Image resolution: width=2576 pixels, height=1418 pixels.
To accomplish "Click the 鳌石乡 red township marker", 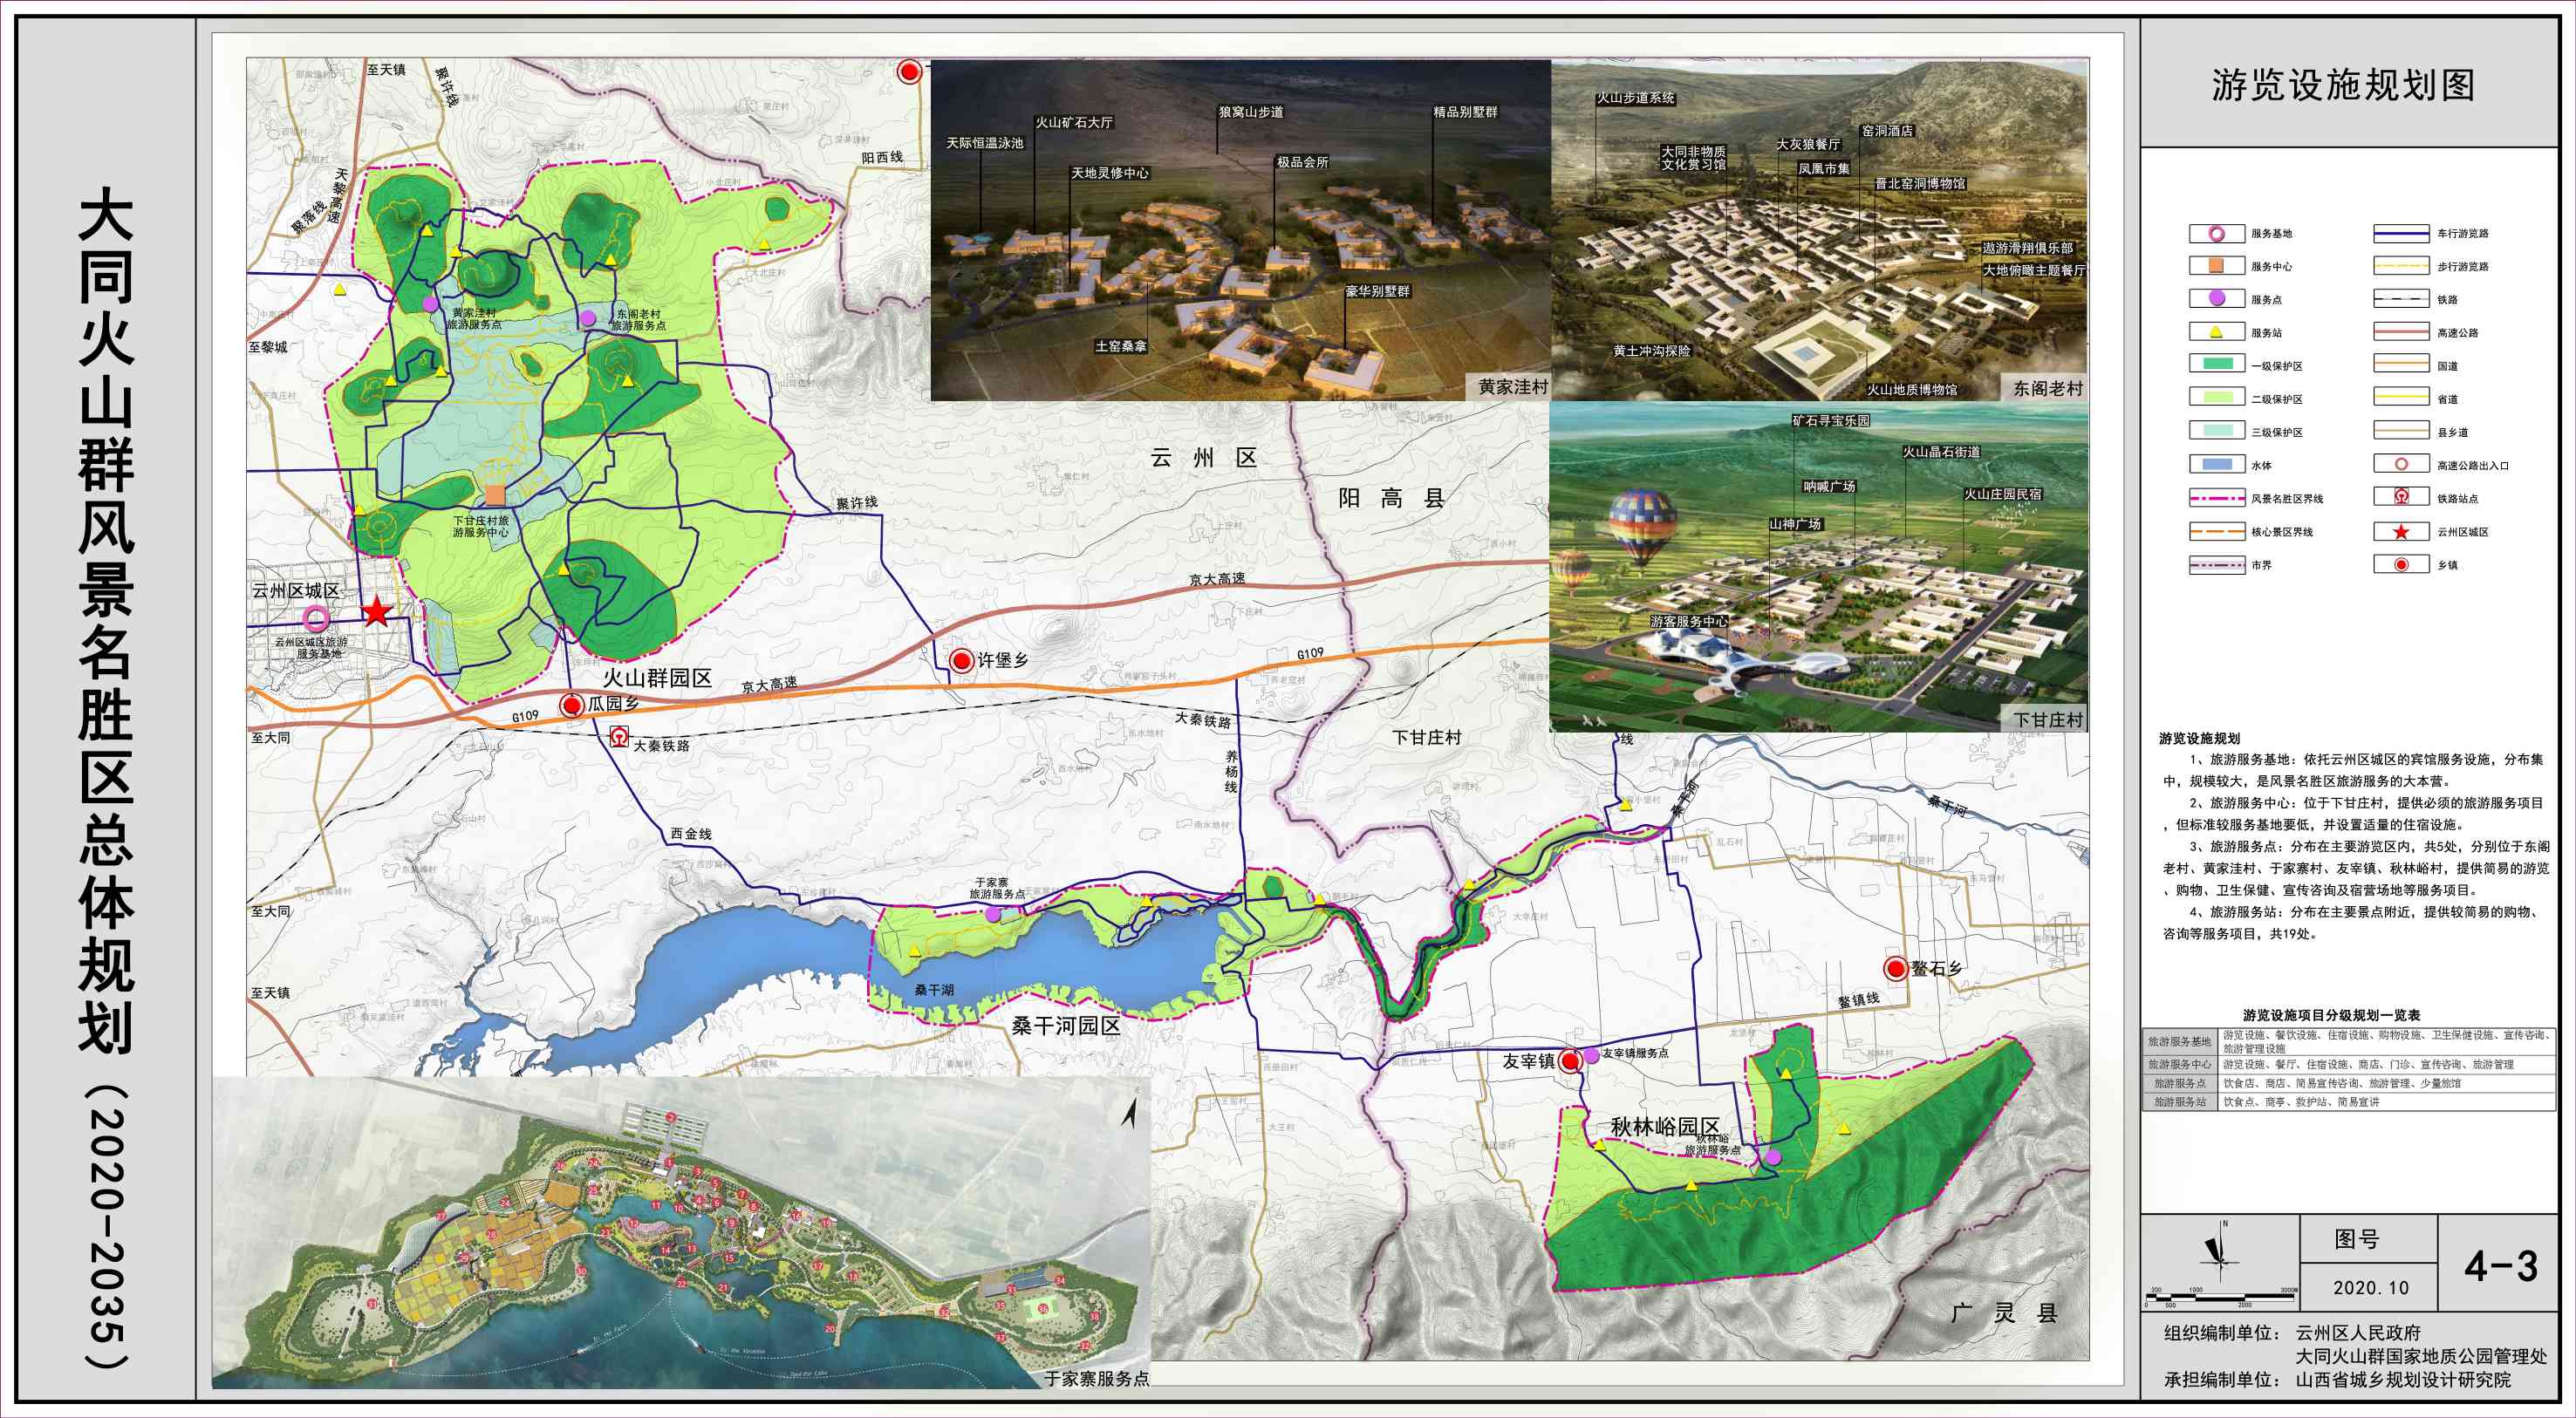I will pyautogui.click(x=1896, y=968).
